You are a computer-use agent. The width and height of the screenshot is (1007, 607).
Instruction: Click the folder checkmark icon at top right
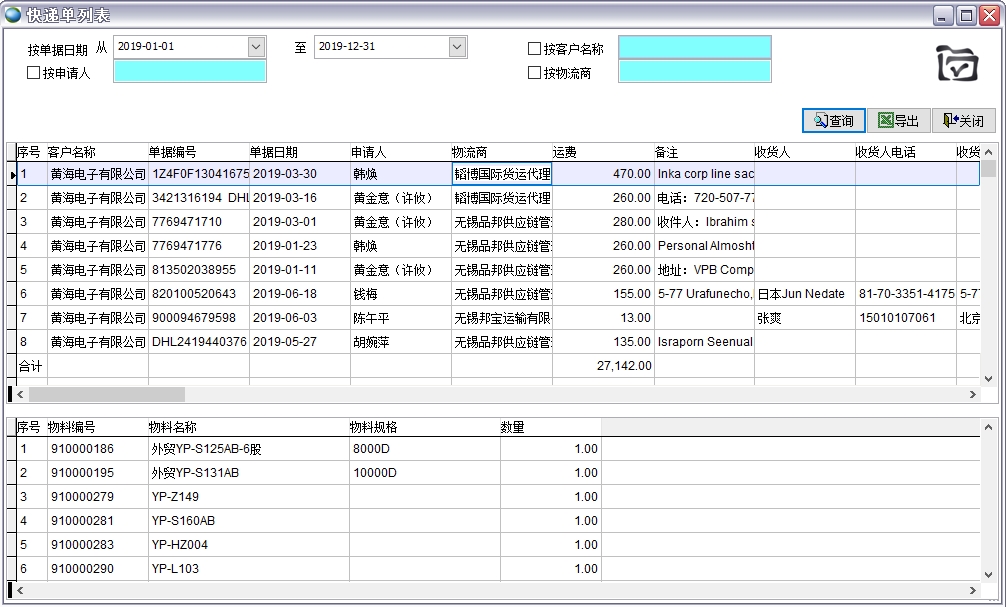click(x=957, y=63)
